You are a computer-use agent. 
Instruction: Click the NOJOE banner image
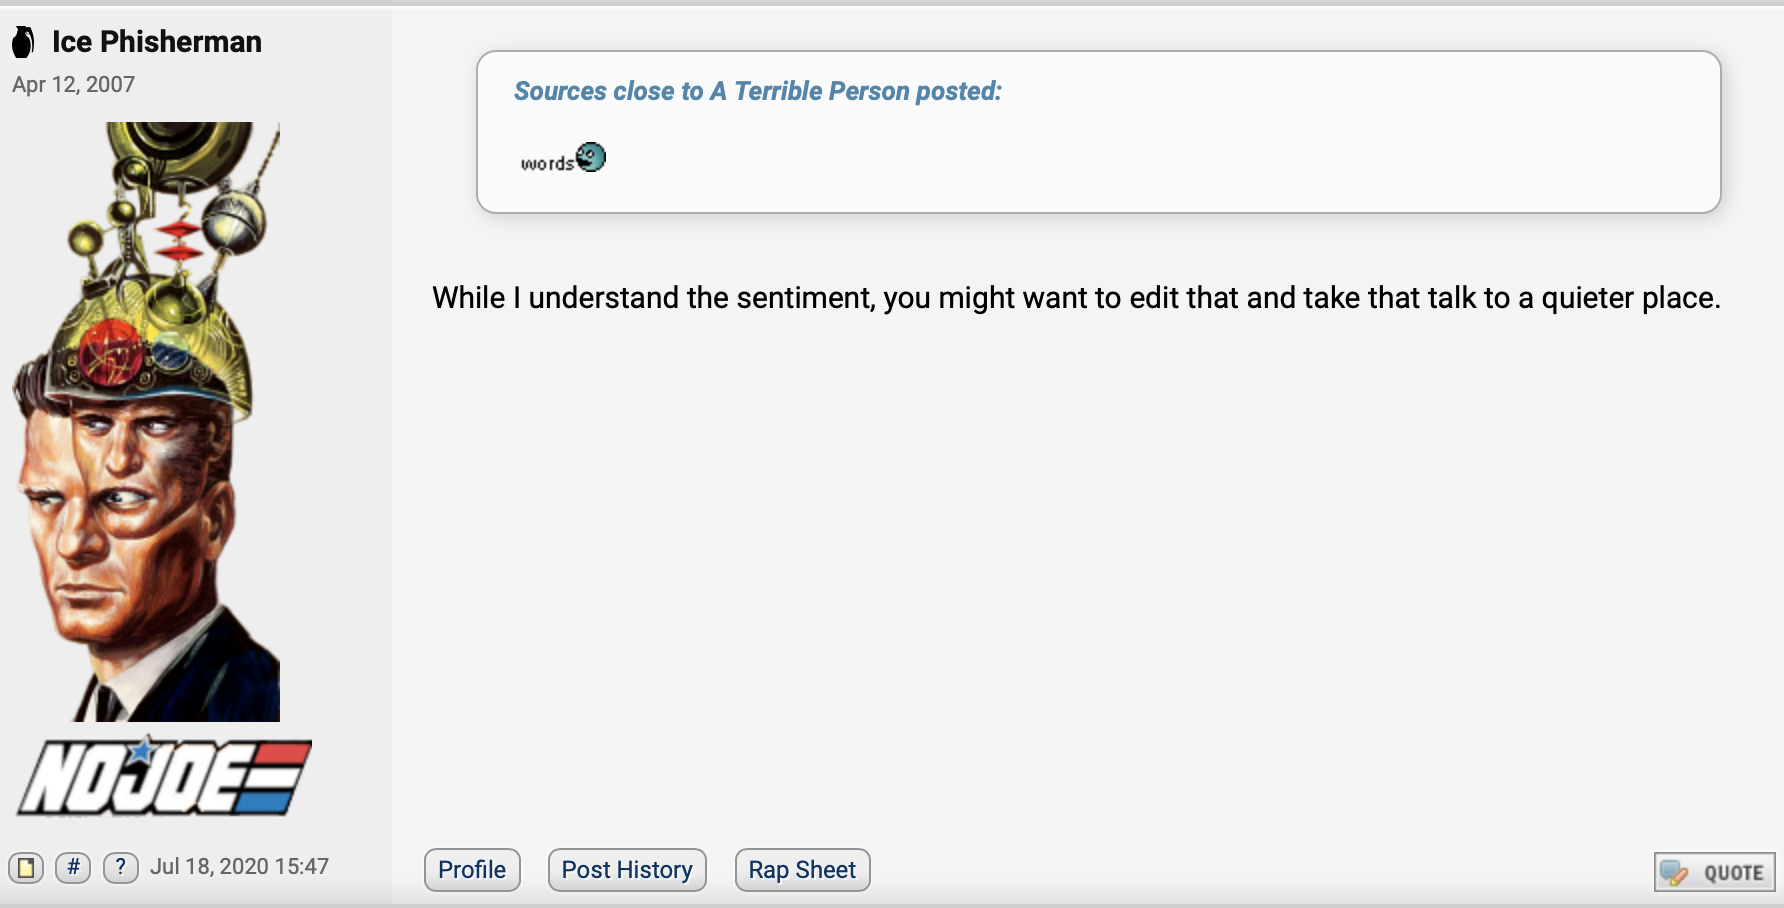[164, 778]
